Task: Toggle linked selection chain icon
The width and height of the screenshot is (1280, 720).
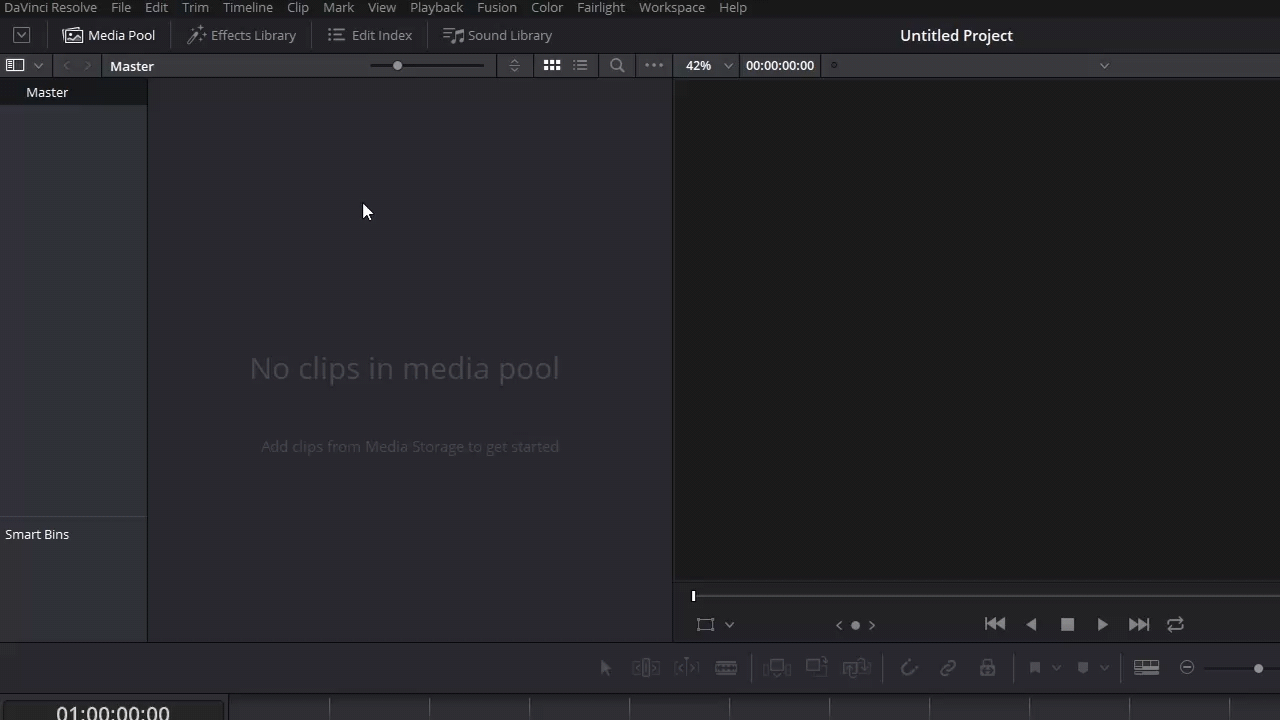Action: pyautogui.click(x=948, y=668)
